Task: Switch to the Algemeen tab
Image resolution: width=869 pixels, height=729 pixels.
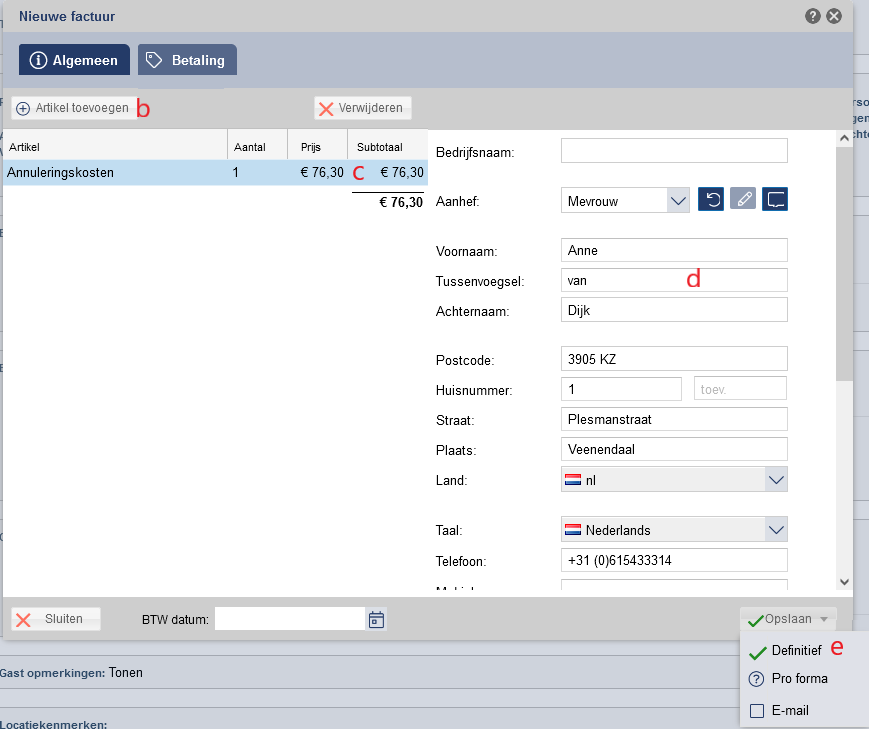Action: click(x=74, y=60)
